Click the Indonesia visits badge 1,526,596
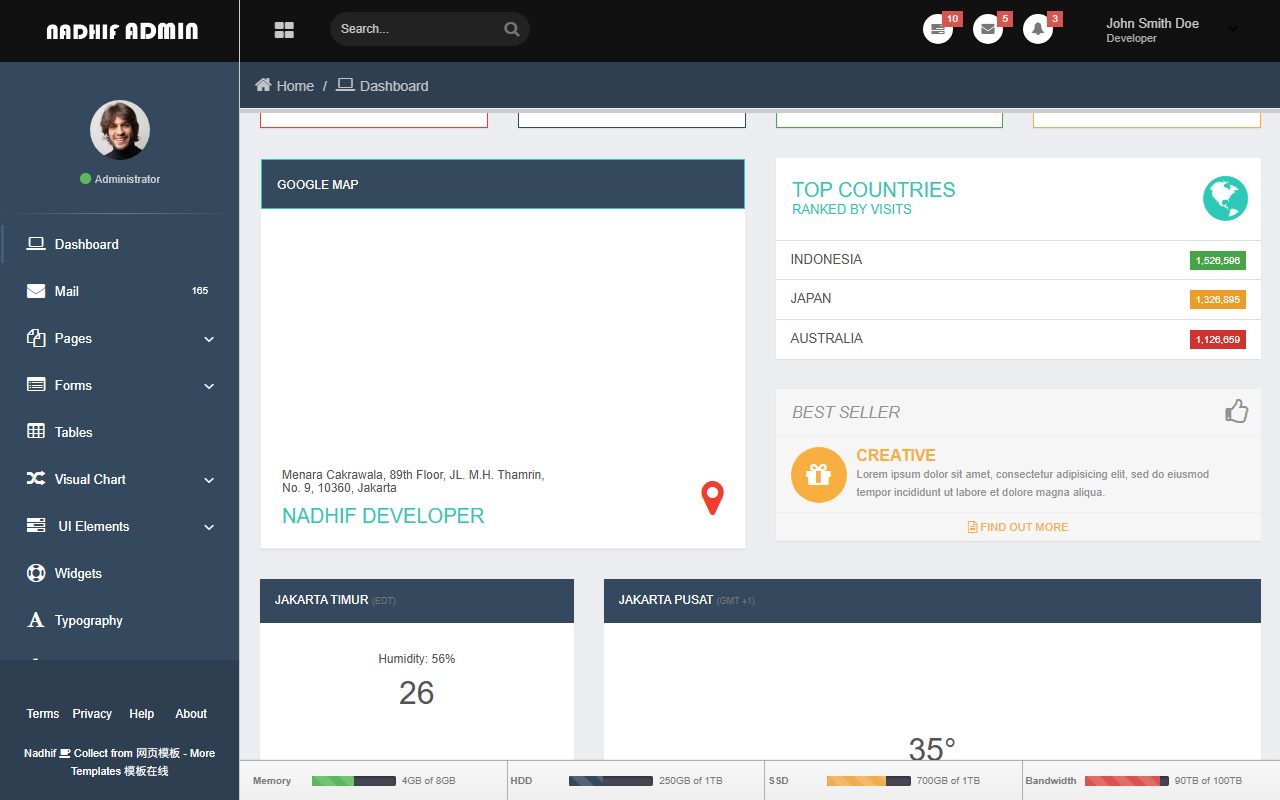The image size is (1280, 800). click(x=1217, y=260)
